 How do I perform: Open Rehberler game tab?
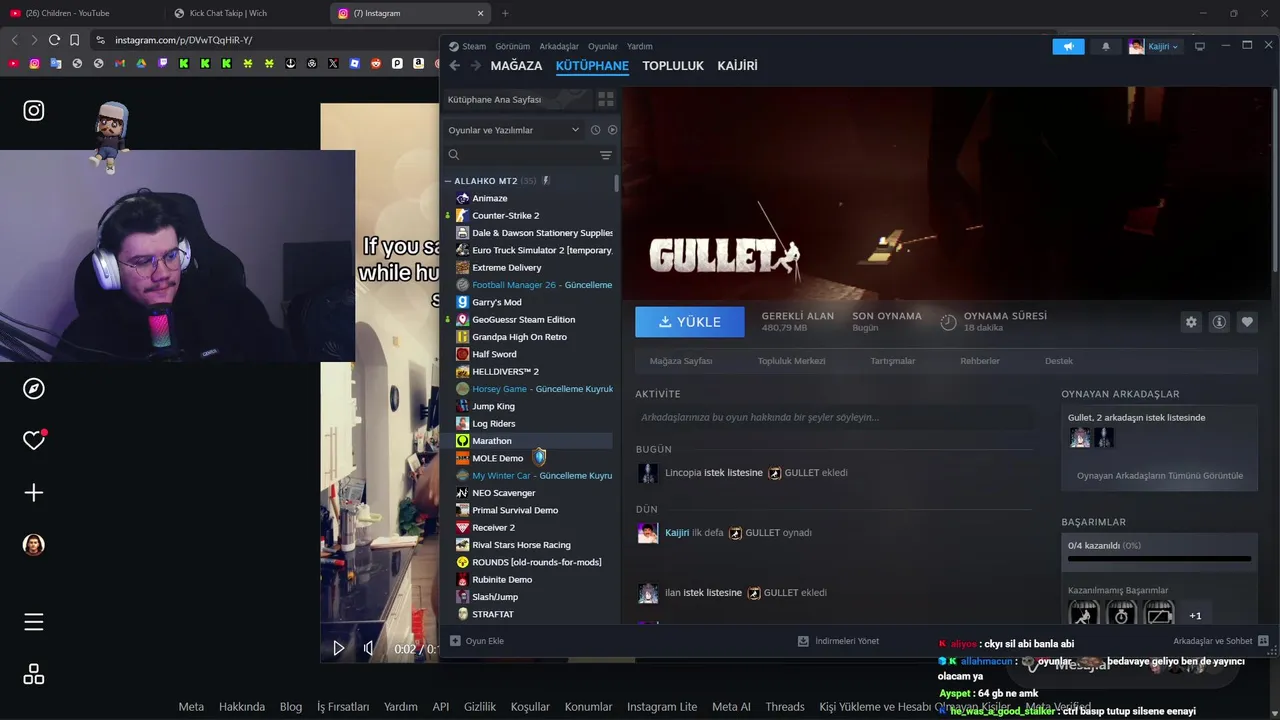(x=980, y=361)
